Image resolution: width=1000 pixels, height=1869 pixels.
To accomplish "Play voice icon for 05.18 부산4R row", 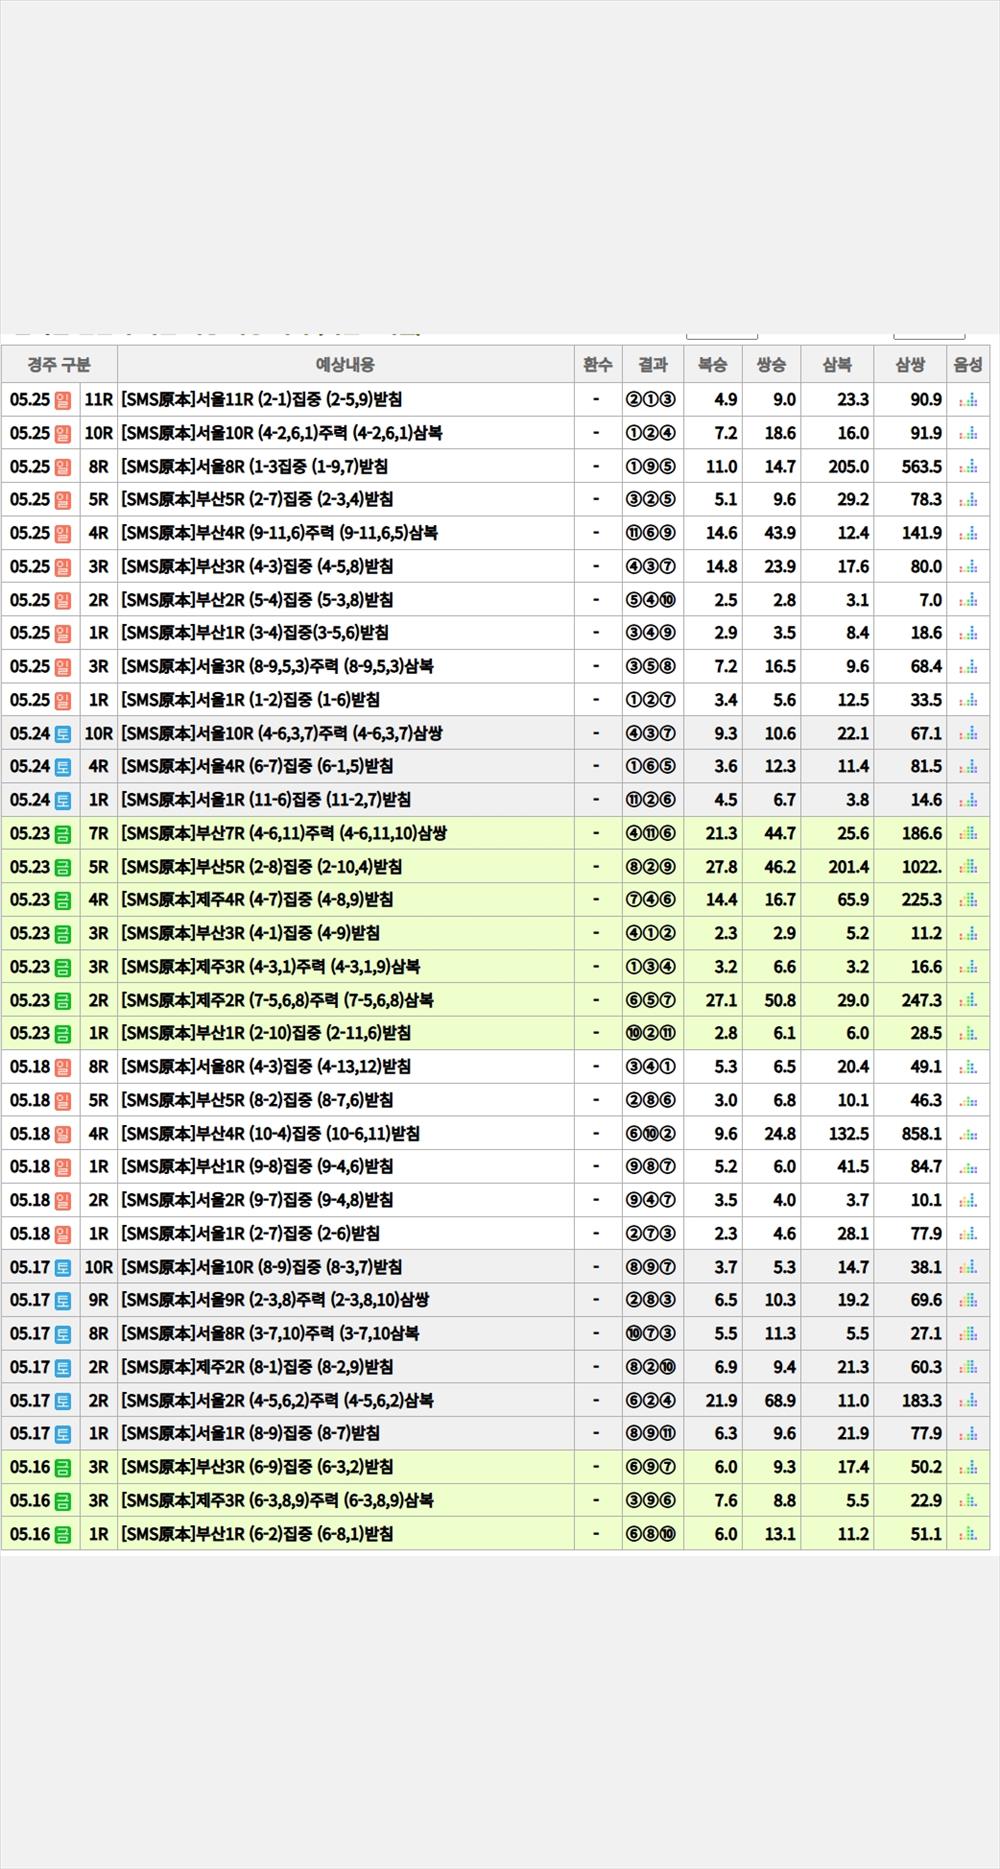I will point(968,1134).
